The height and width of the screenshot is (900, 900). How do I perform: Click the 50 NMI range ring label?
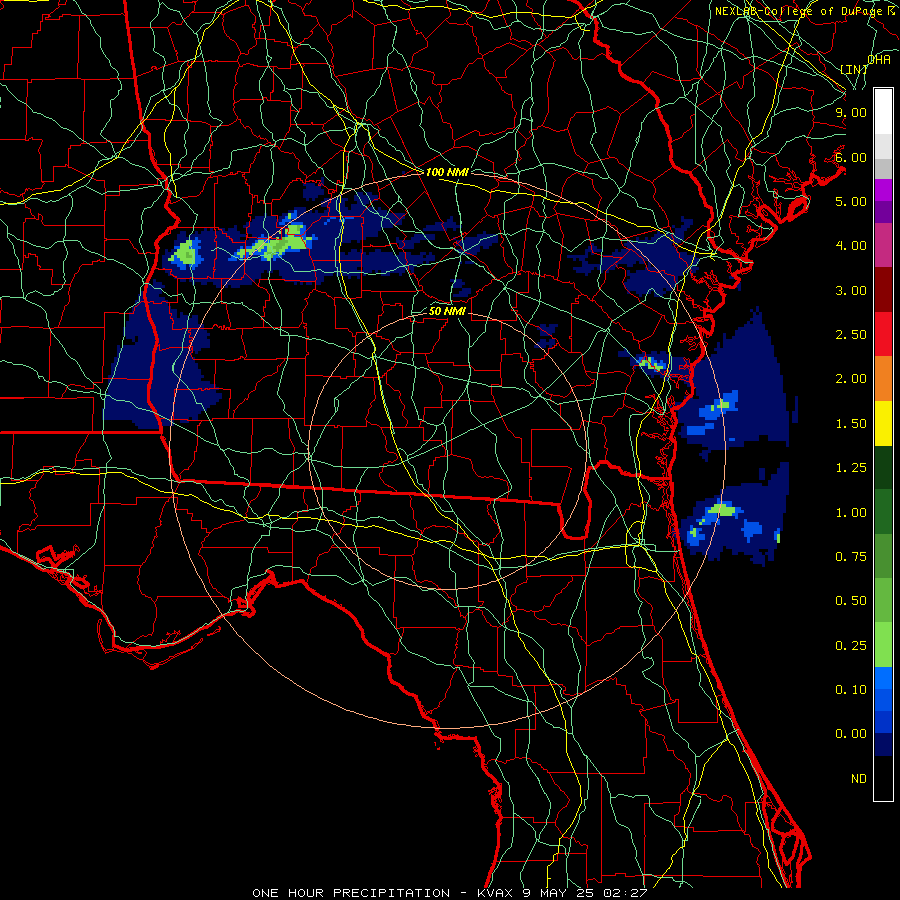pos(447,311)
